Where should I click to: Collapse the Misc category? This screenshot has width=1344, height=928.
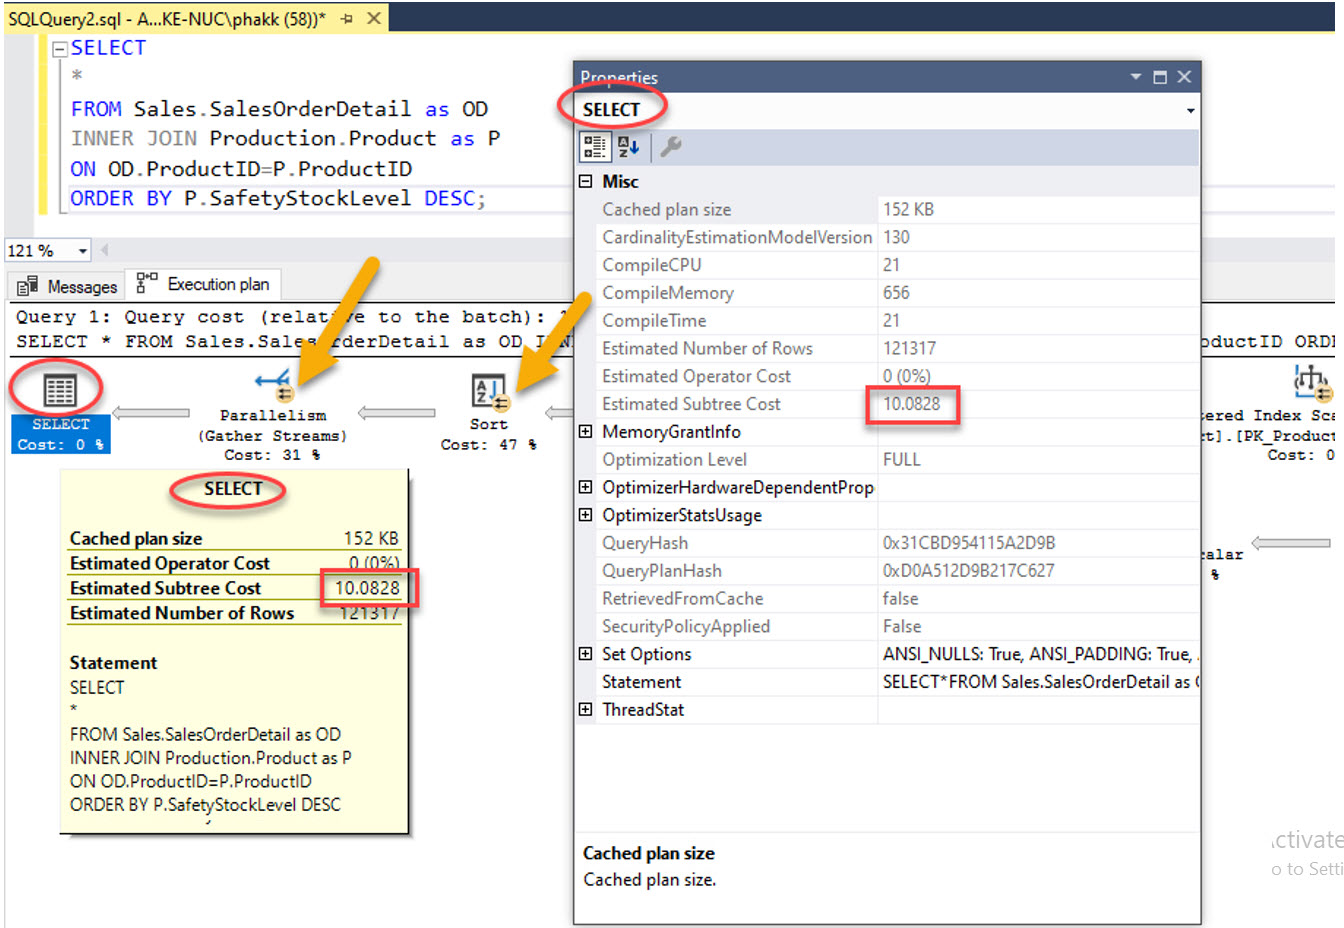(585, 181)
